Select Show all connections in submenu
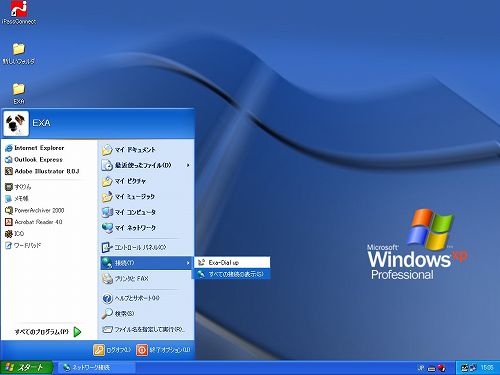500x375 pixels. [232, 274]
